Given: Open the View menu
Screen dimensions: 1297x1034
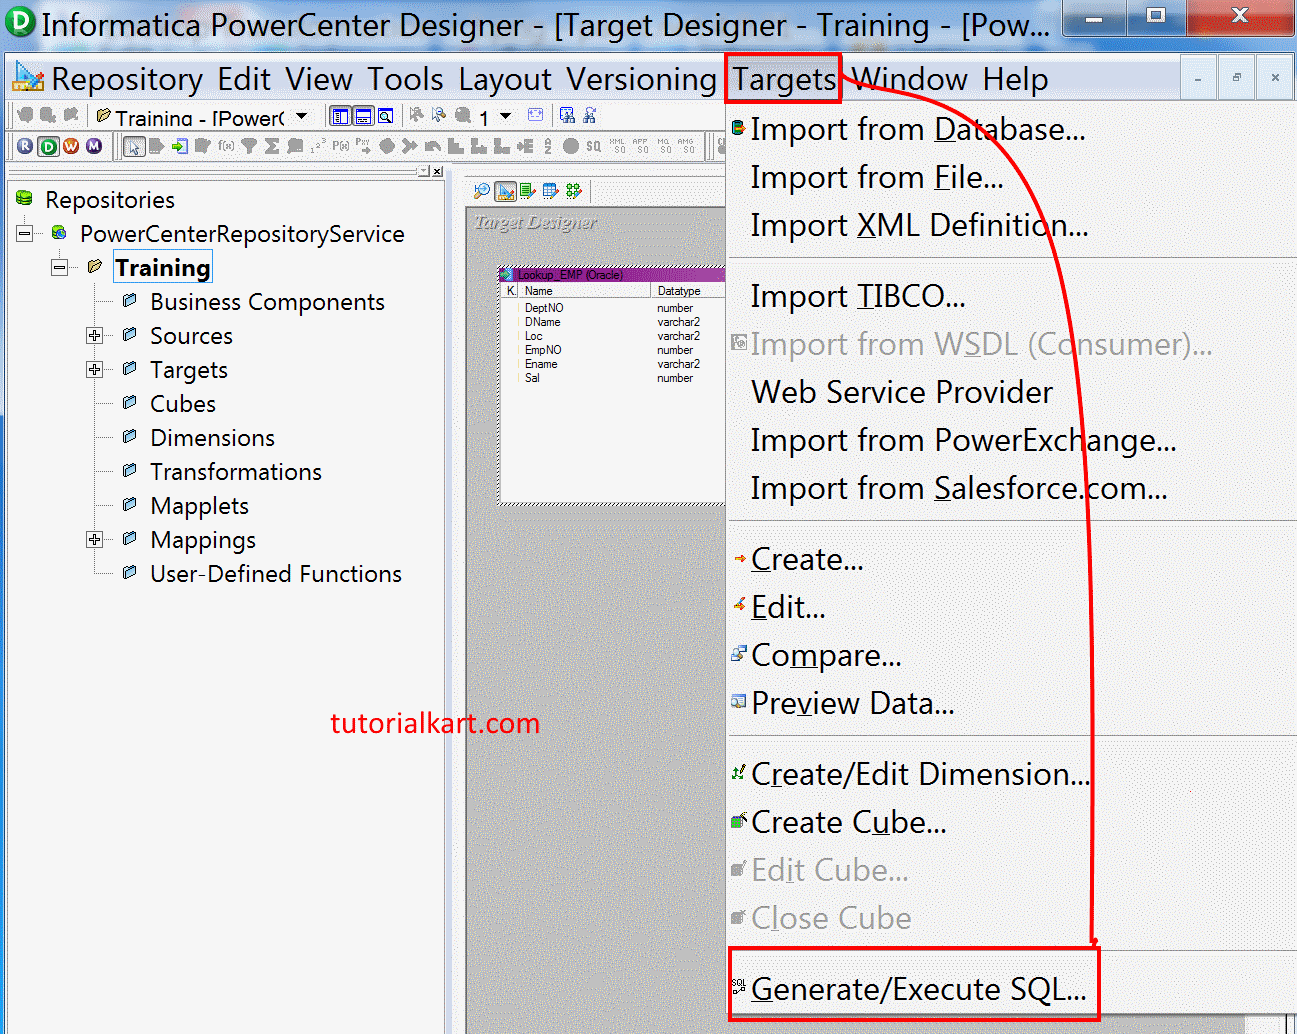Looking at the screenshot, I should tap(319, 79).
